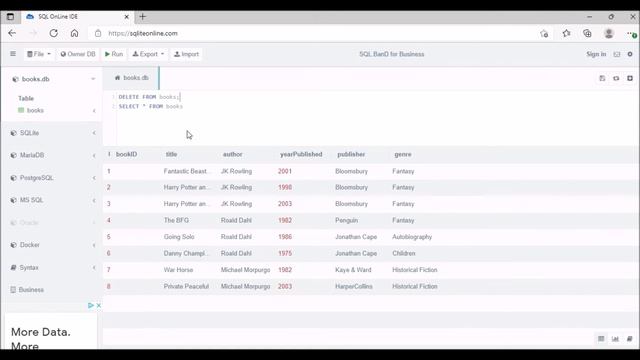This screenshot has width=640, height=360.
Task: Sort by the yearPublished column header
Action: coord(301,154)
